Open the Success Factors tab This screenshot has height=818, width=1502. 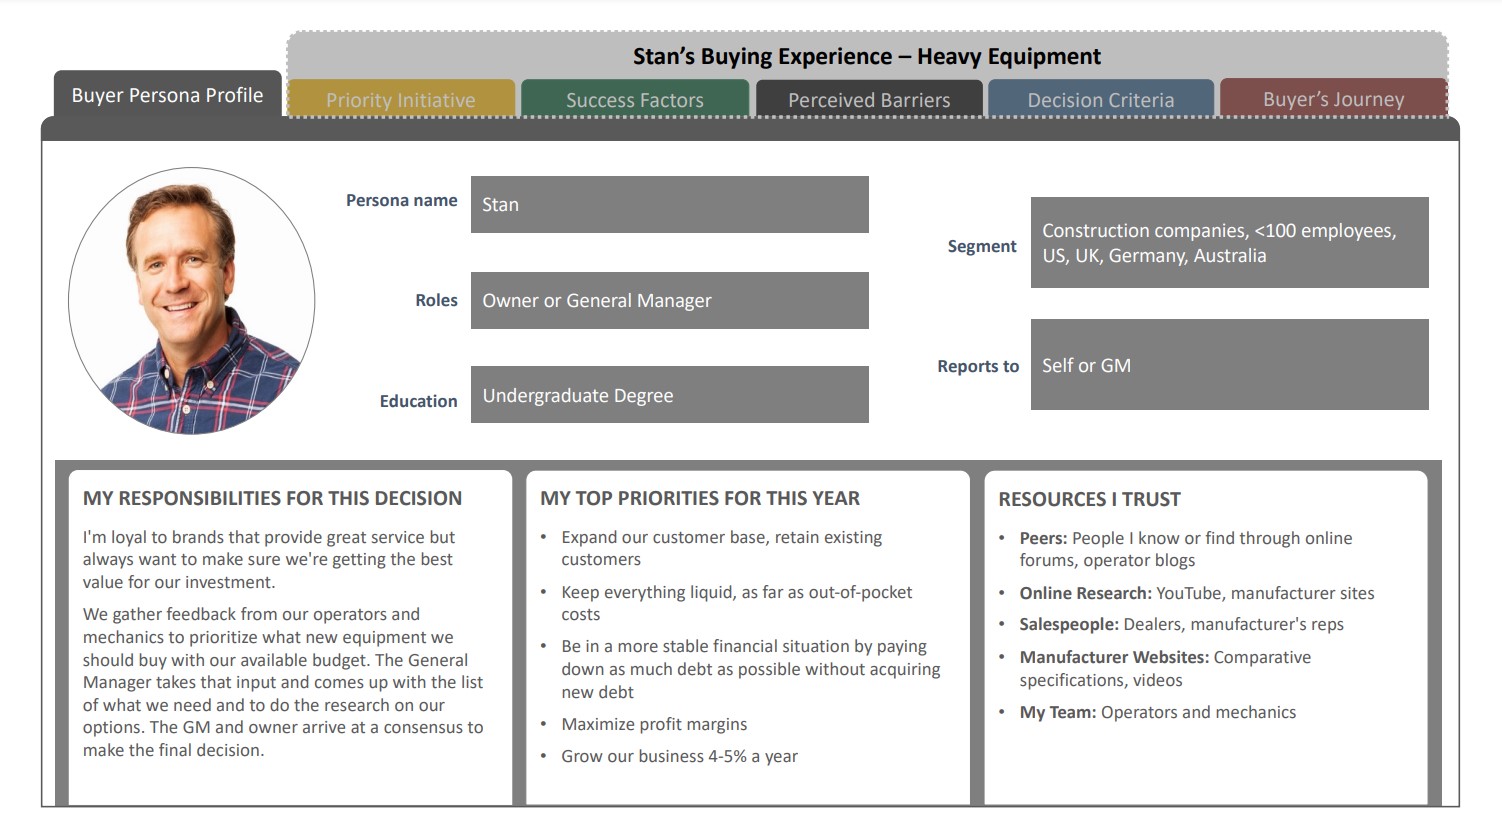[x=635, y=99]
